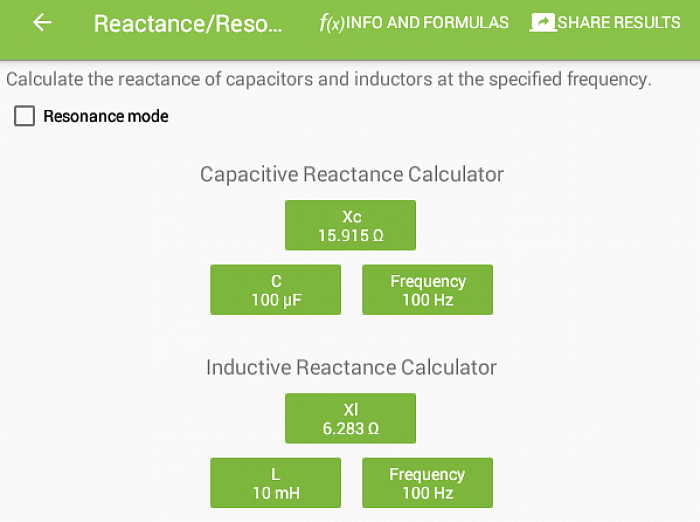Click the Inductive Reactance Calculator heading
This screenshot has width=700, height=522.
[x=351, y=367]
